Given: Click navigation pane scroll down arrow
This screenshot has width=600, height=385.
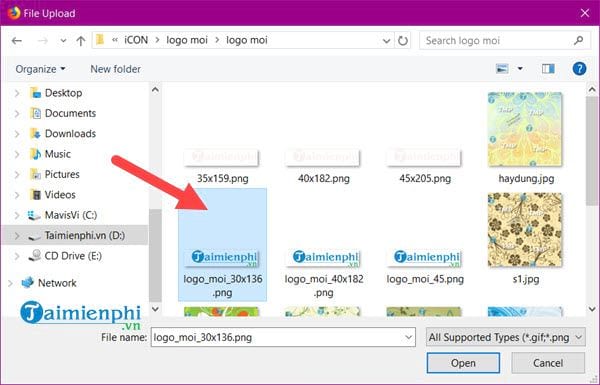Looking at the screenshot, I should tap(155, 309).
